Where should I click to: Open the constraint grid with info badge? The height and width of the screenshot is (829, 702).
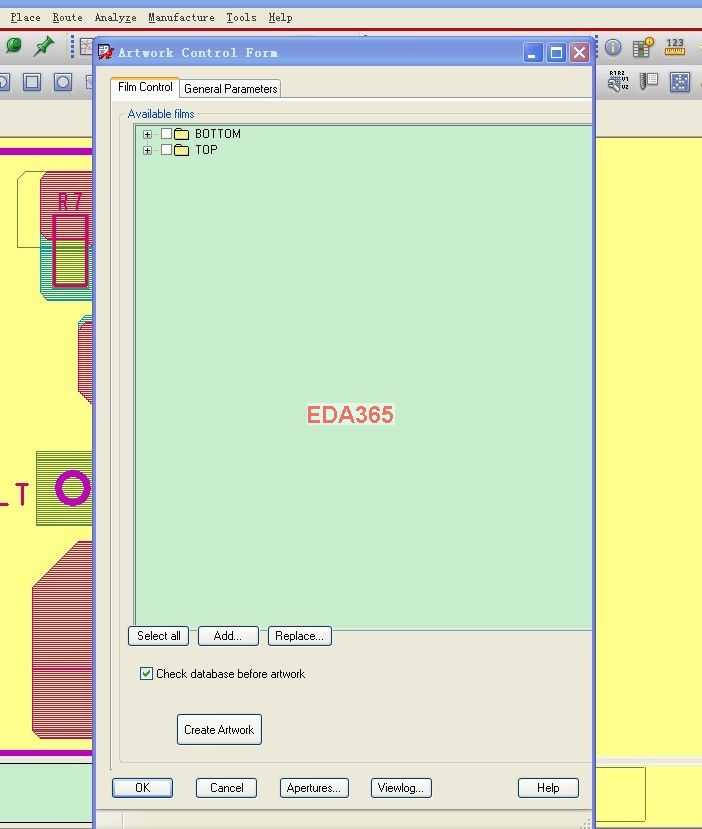(x=643, y=47)
